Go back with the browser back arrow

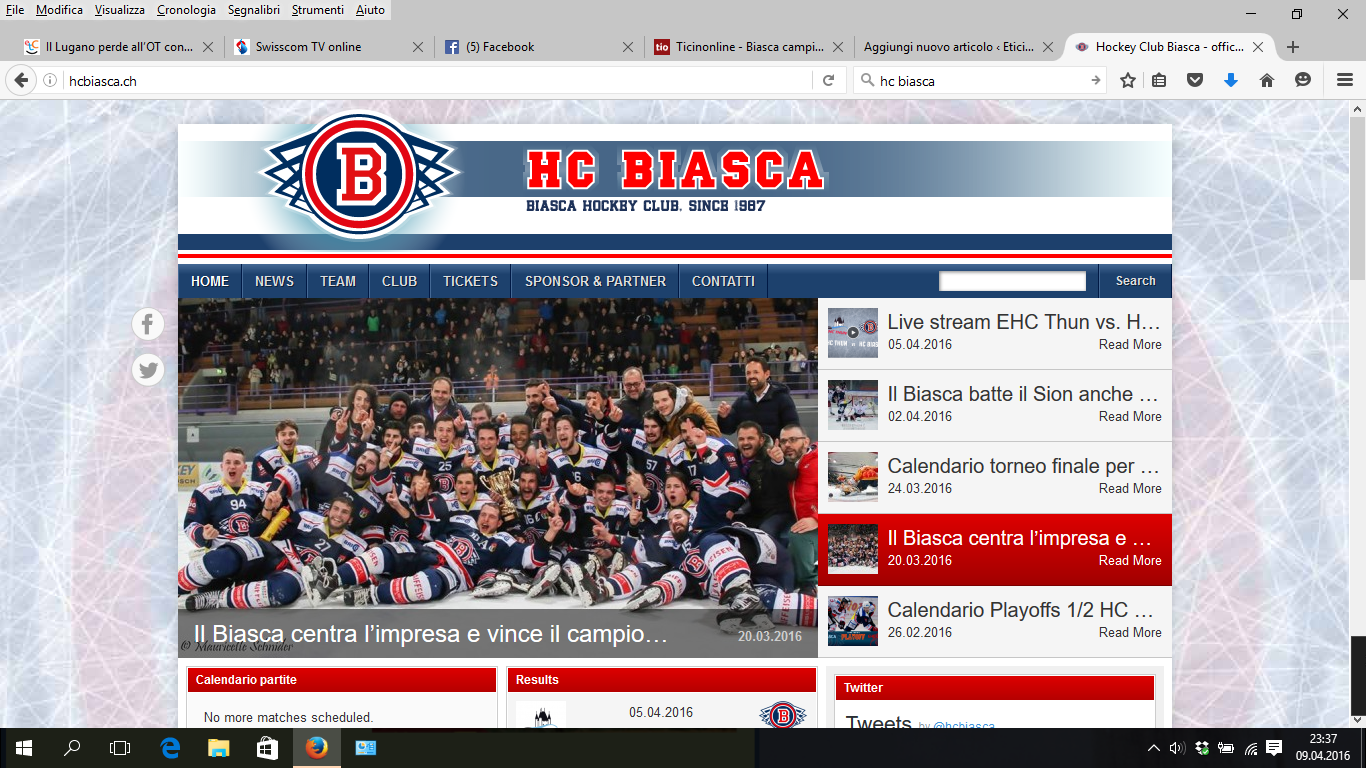coord(21,81)
